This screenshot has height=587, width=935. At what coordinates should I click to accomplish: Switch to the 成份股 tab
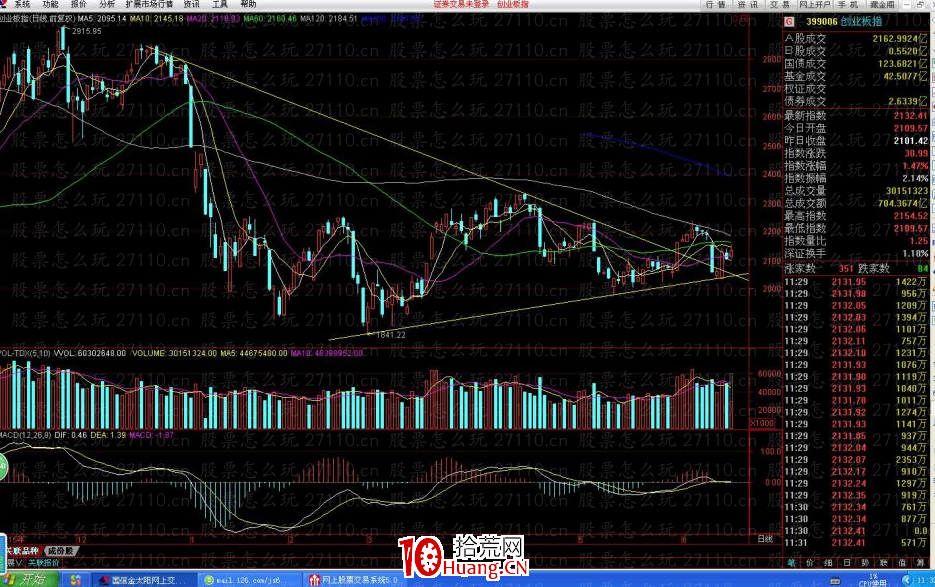click(x=60, y=551)
